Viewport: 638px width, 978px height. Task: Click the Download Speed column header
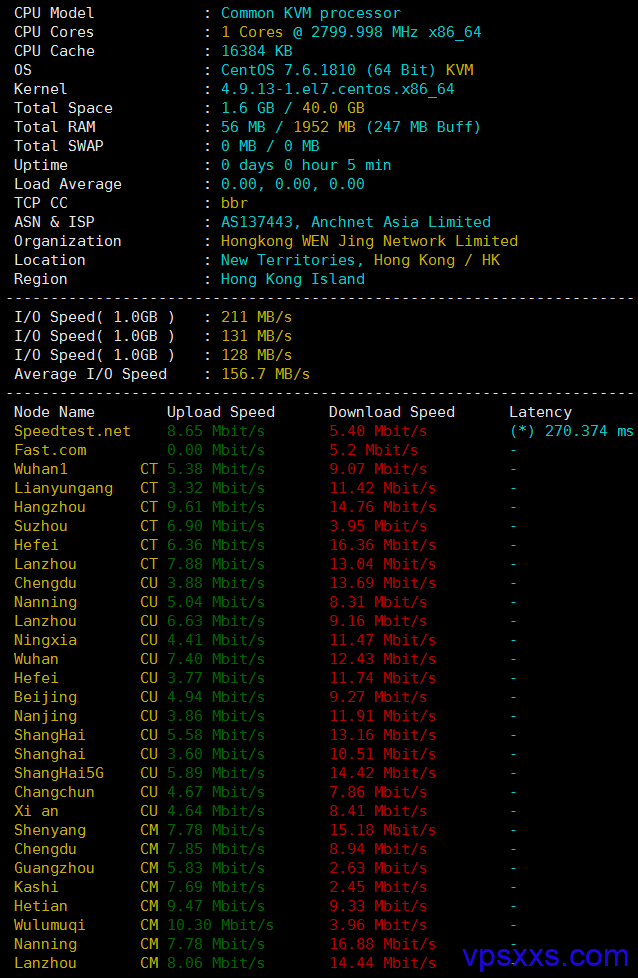[x=391, y=412]
